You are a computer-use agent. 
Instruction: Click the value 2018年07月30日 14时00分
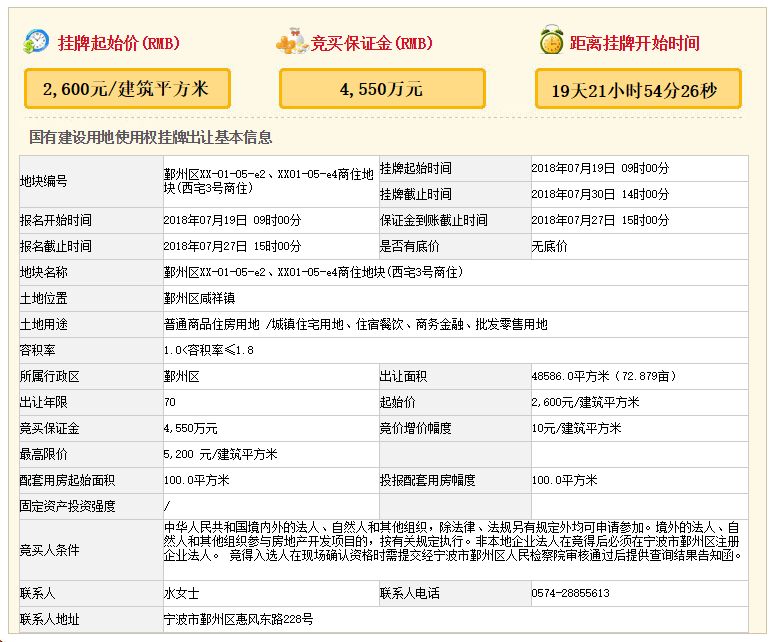[x=600, y=194]
